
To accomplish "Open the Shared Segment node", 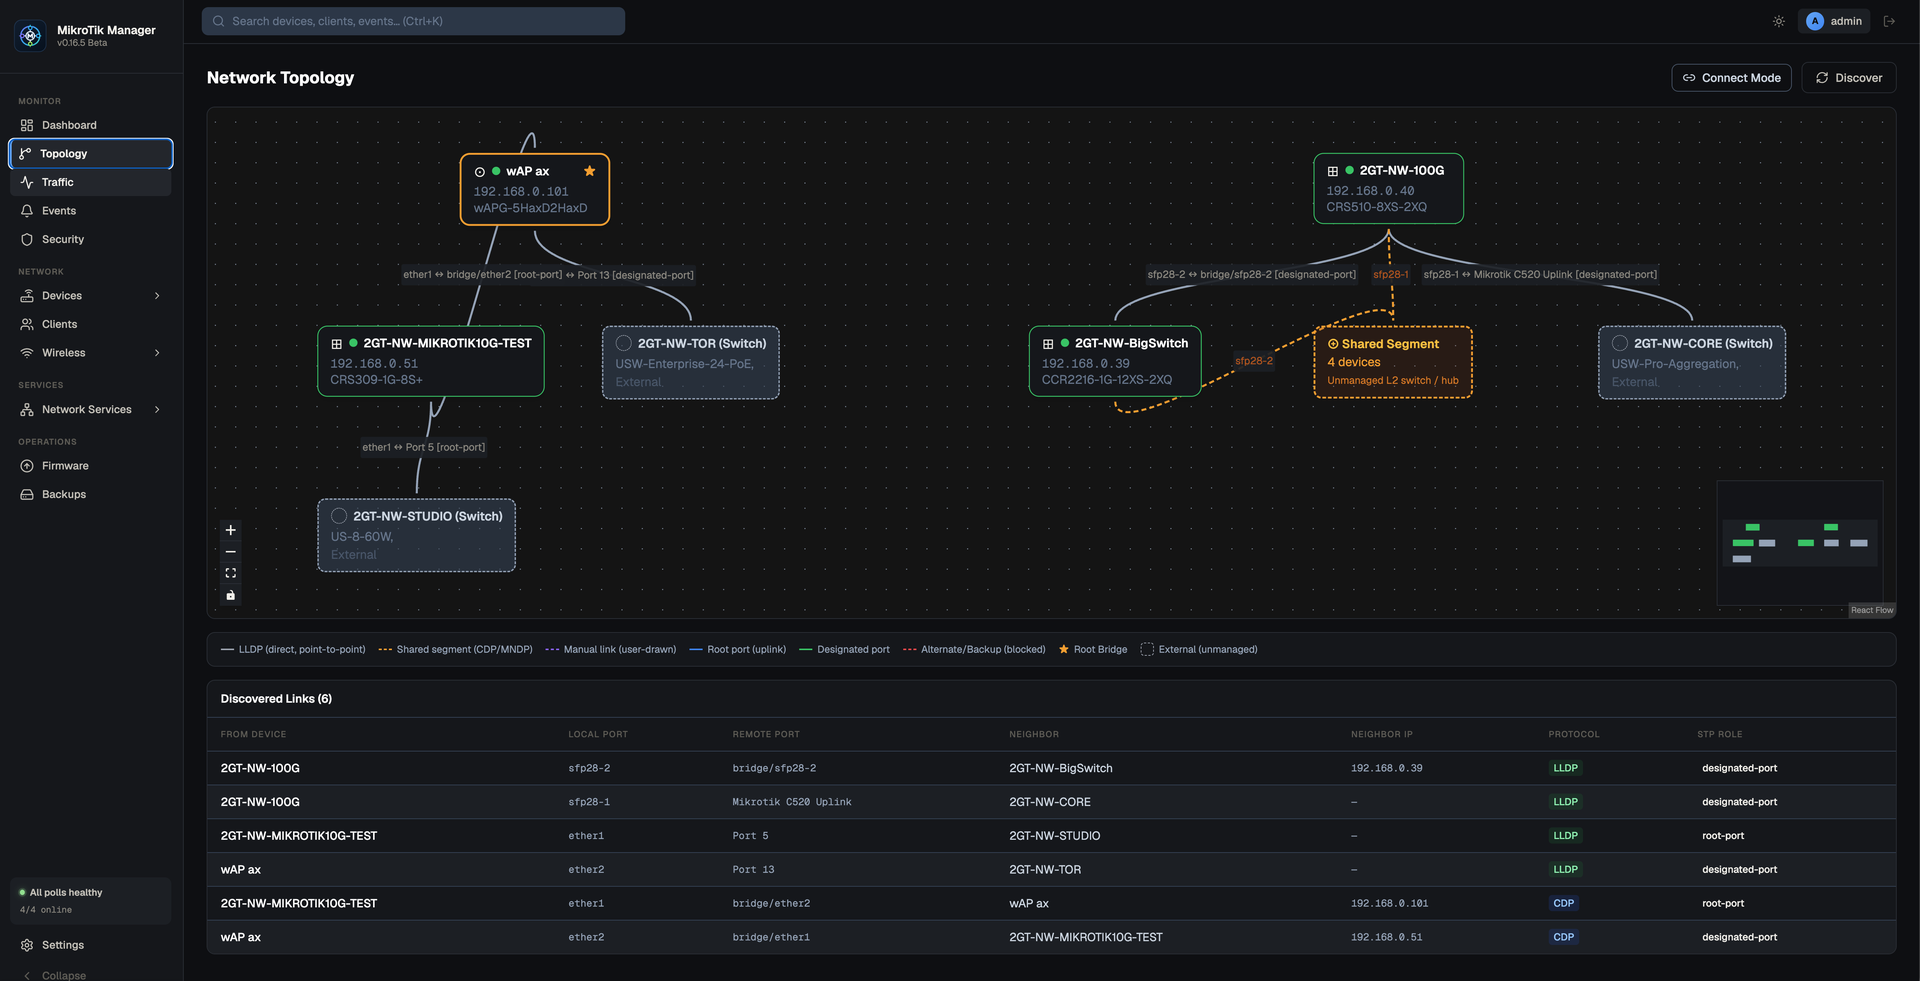I will click(1393, 362).
